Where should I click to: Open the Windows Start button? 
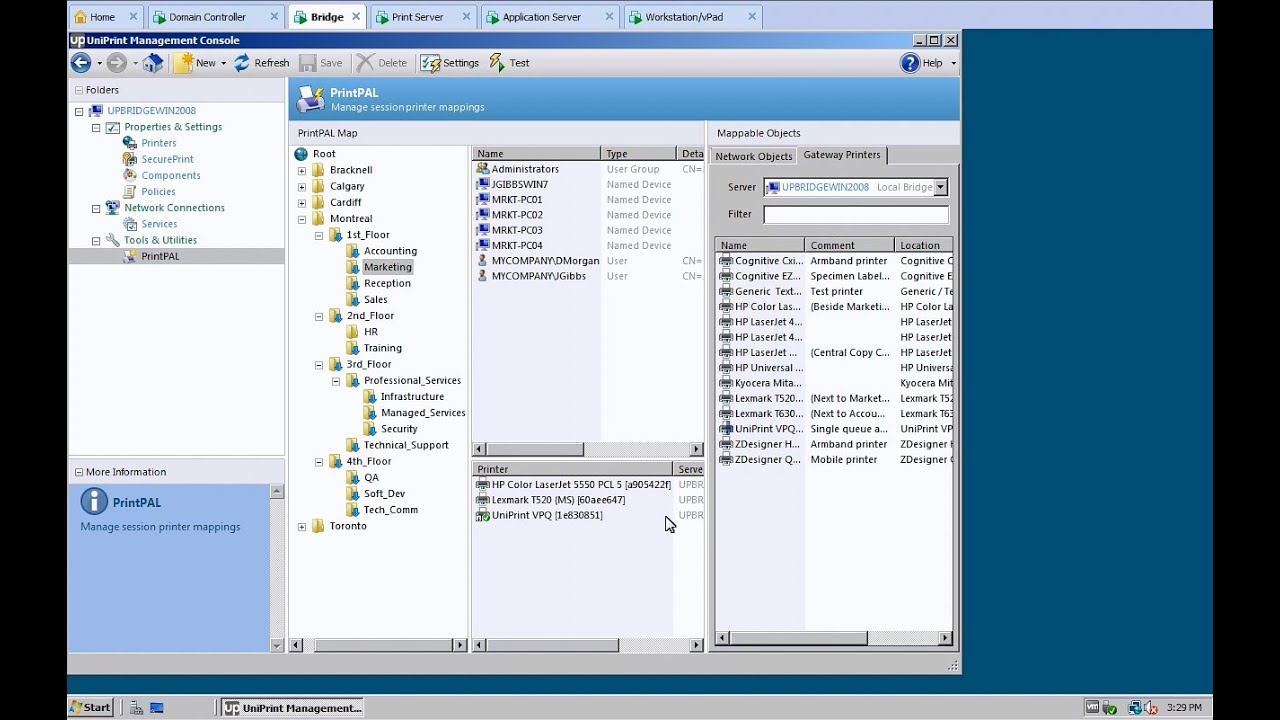(x=91, y=707)
